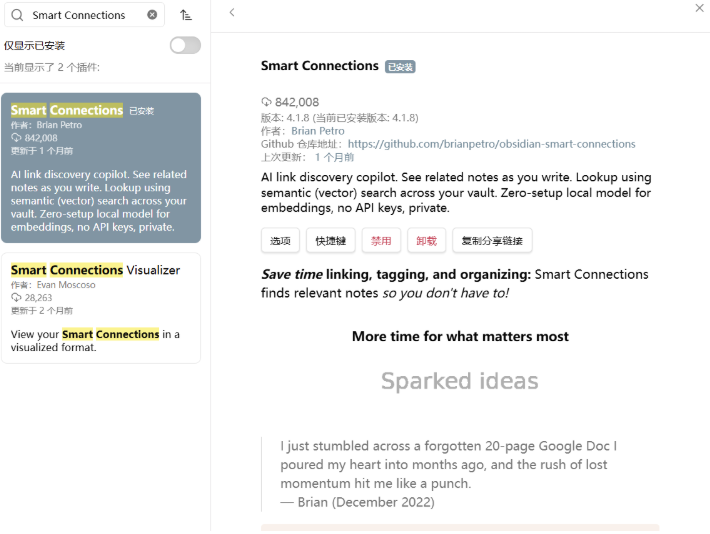
Task: Copy share link with 复制分享链接
Action: pos(492,241)
